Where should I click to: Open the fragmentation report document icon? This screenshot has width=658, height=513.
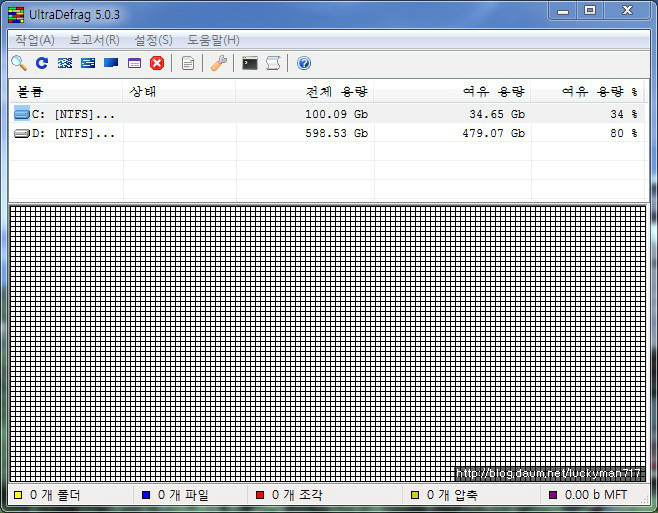[x=188, y=64]
